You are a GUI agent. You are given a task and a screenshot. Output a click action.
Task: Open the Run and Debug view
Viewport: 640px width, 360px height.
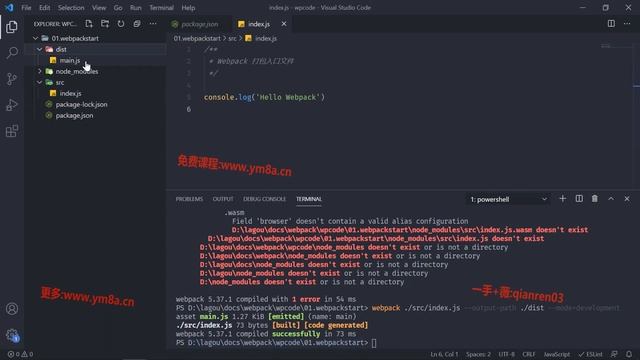[x=12, y=105]
